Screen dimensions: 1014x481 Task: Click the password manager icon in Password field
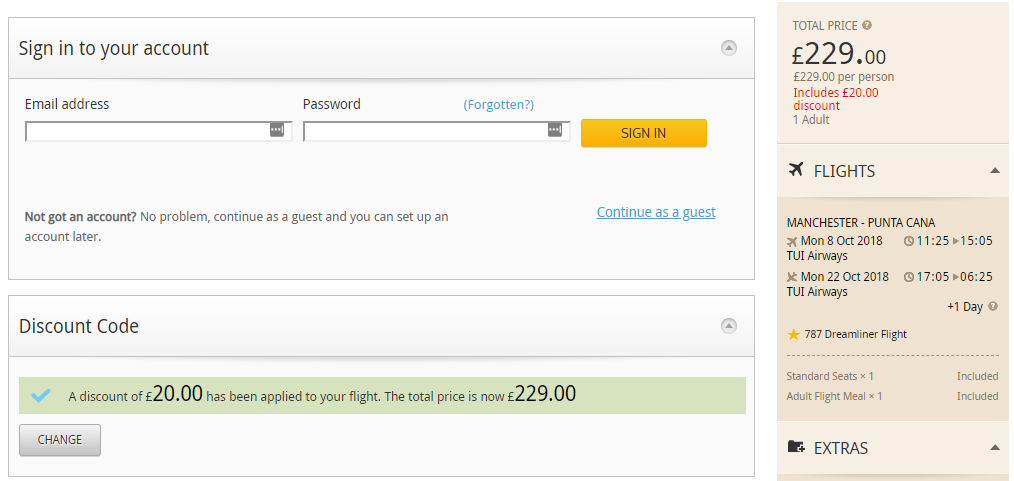point(555,130)
